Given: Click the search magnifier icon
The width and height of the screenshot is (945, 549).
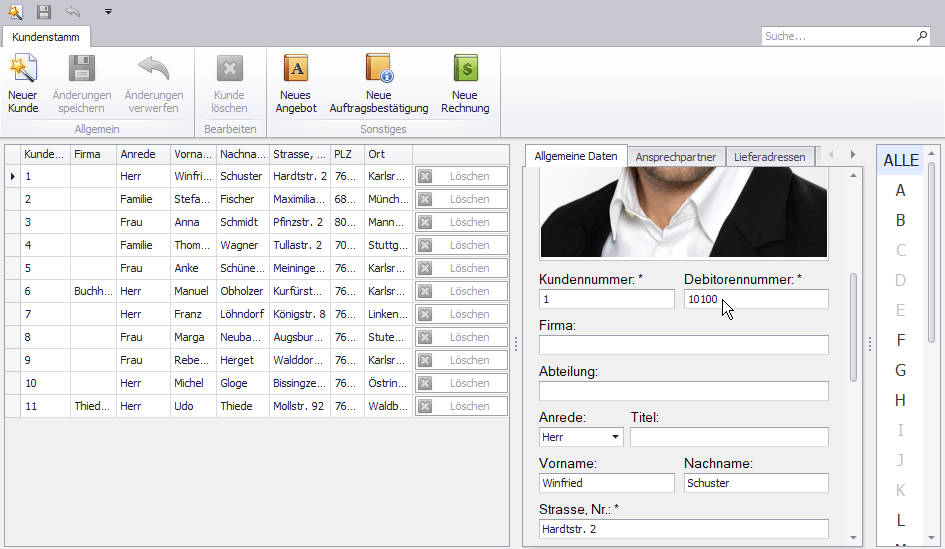Looking at the screenshot, I should click(x=921, y=36).
